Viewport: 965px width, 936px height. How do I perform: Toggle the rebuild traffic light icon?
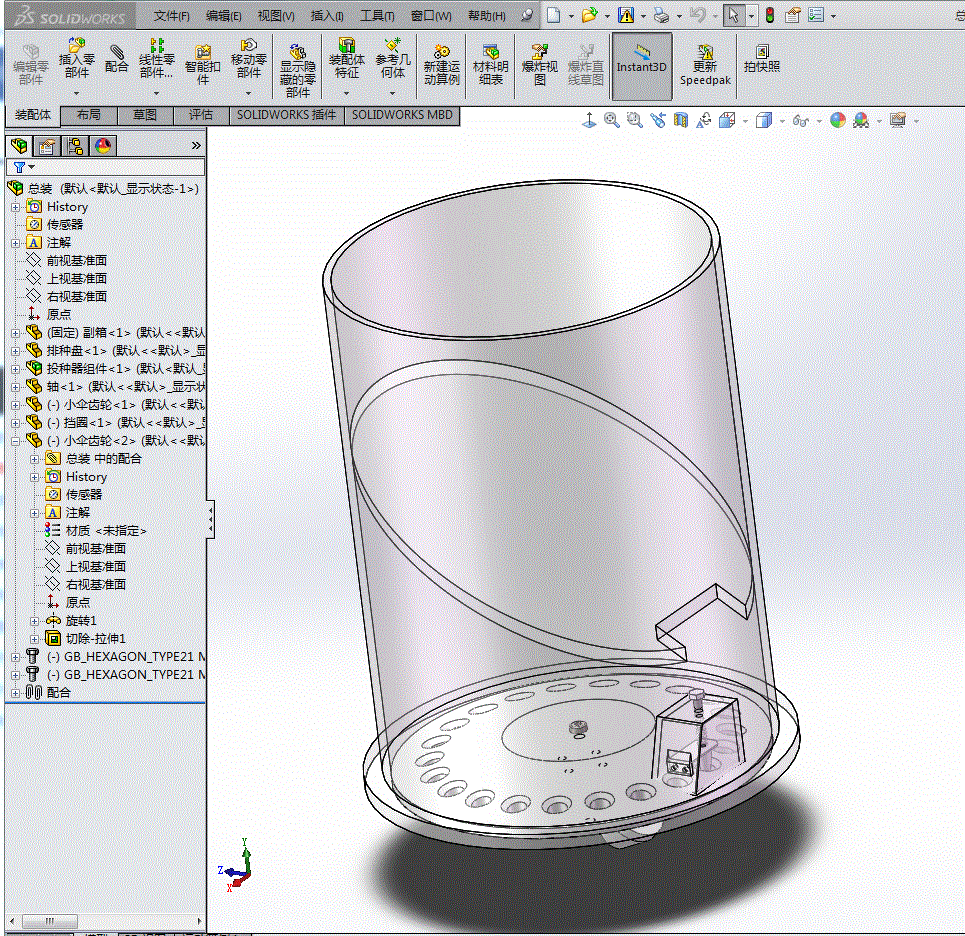[x=769, y=15]
